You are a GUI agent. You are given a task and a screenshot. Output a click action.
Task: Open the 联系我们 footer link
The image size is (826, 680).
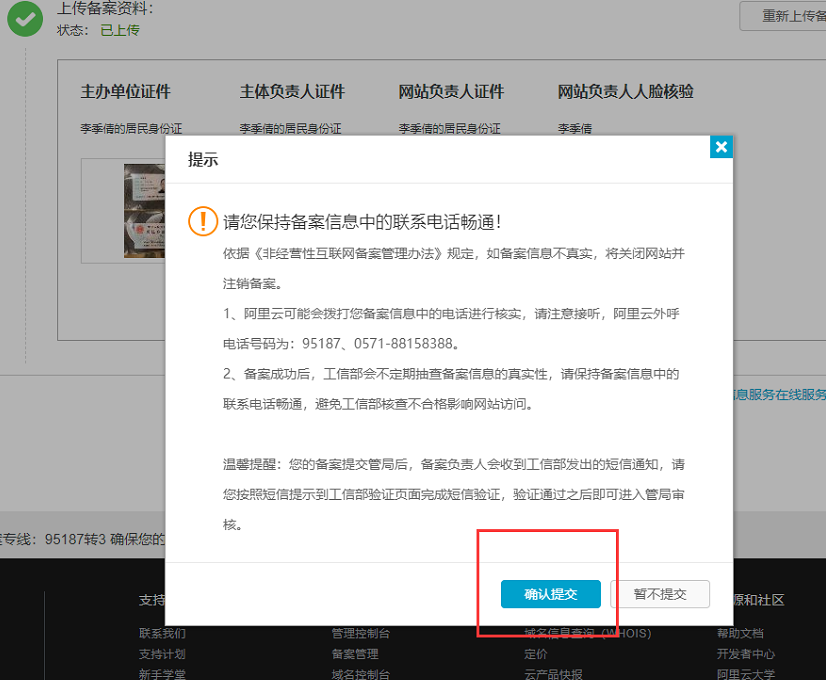(x=162, y=633)
